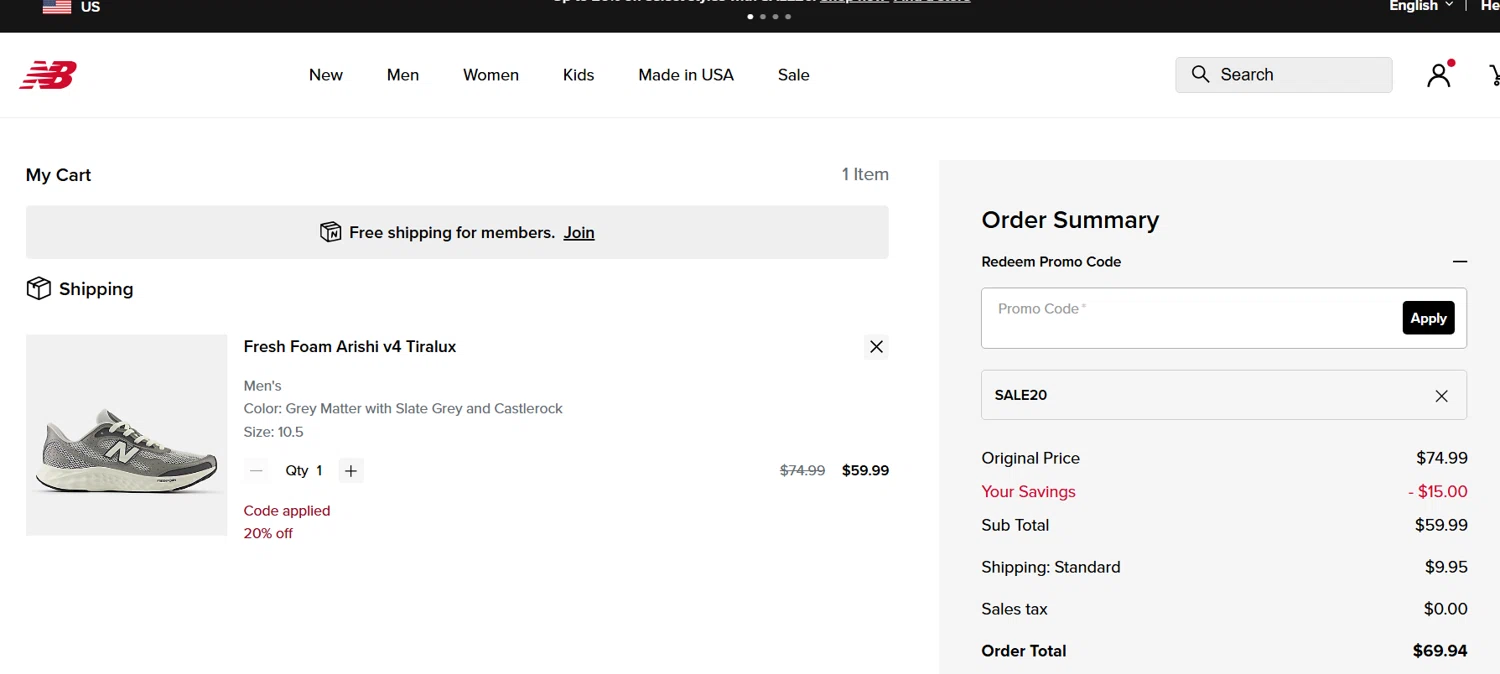Increase shoe quantity with plus button

coord(350,471)
